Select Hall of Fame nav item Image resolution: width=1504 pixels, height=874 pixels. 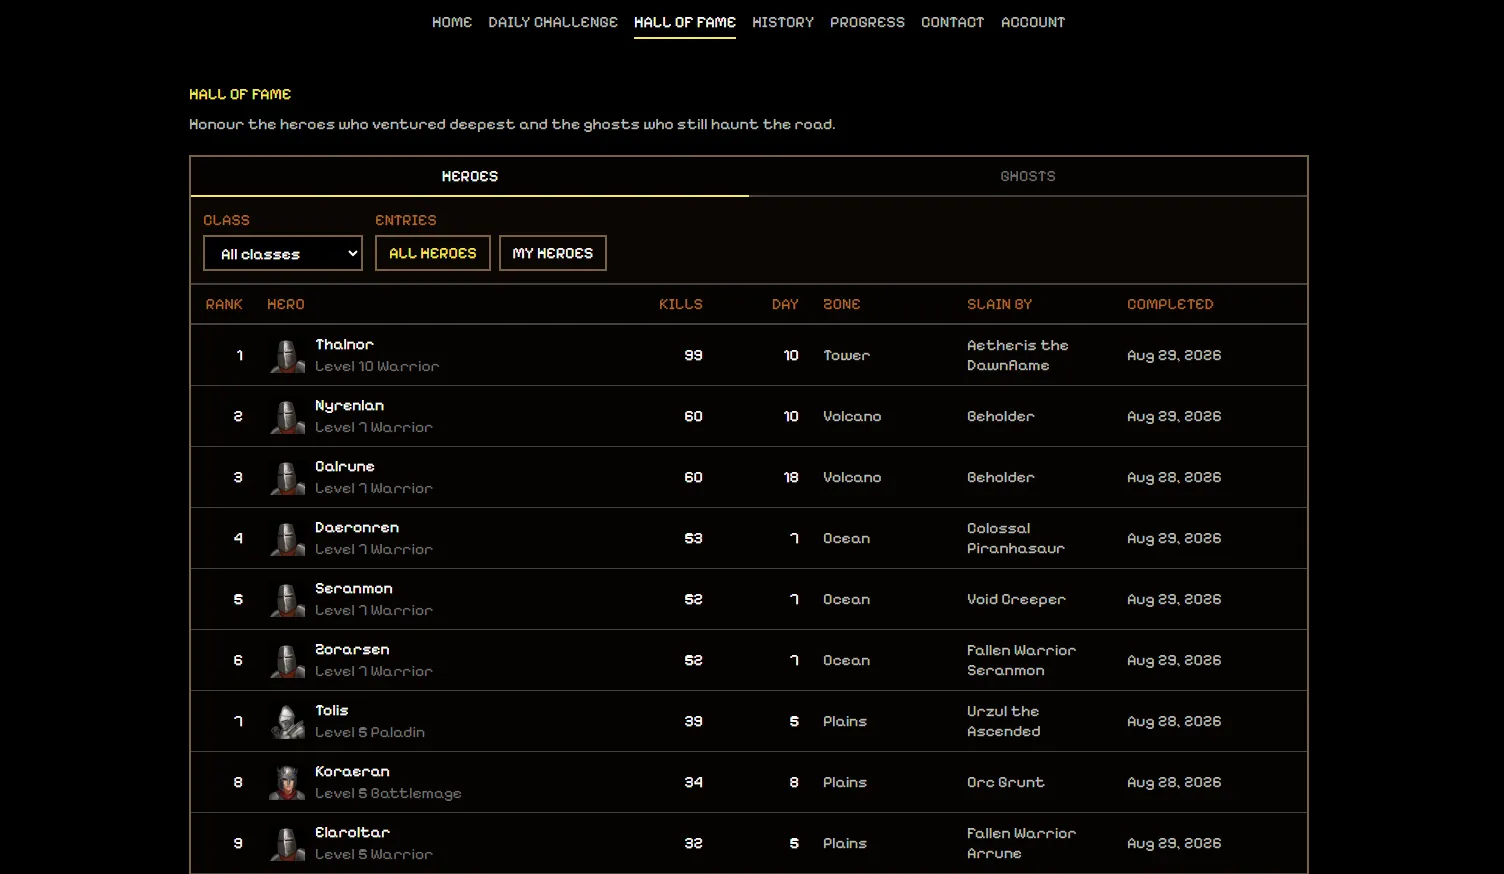685,22
